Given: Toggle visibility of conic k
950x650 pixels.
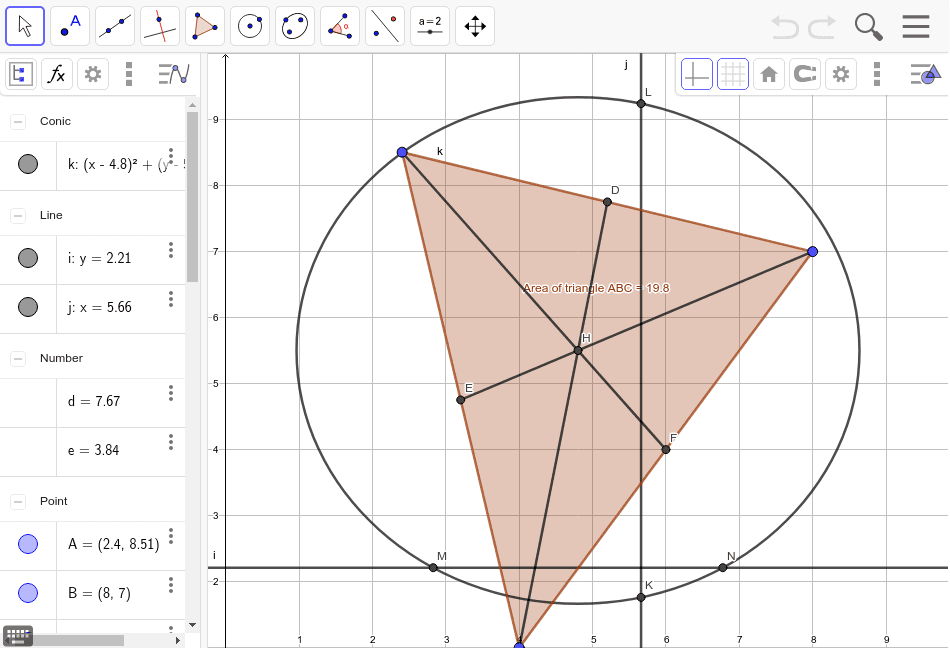Looking at the screenshot, I should coord(27,164).
